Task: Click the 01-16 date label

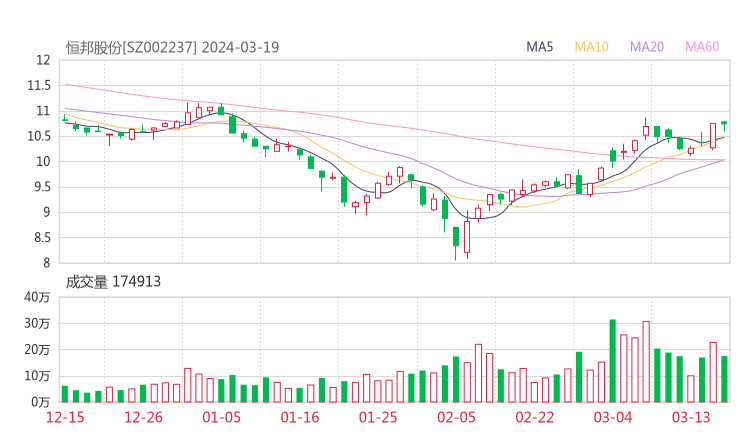Action: tap(300, 417)
